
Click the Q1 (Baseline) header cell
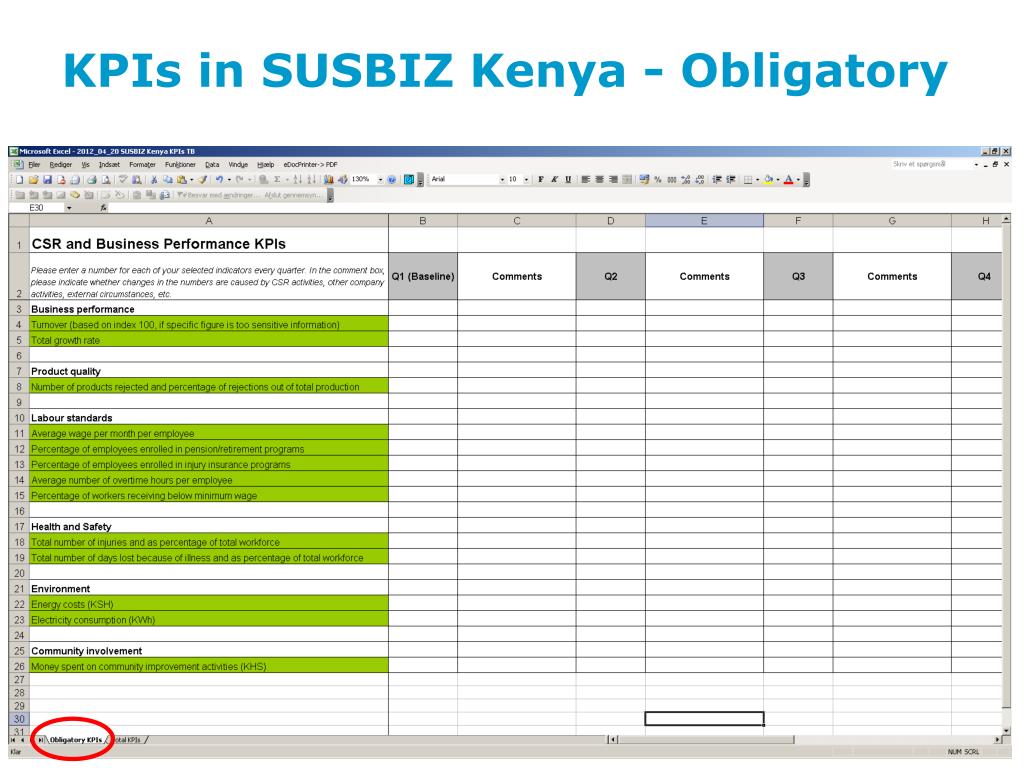point(423,276)
